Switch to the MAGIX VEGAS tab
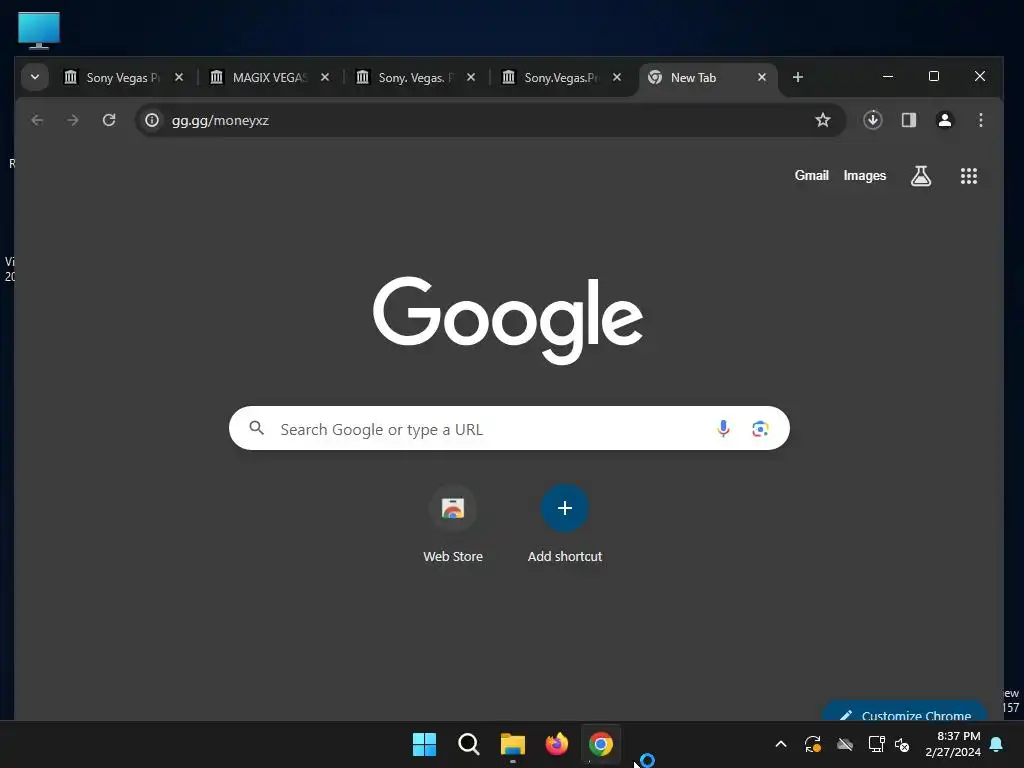The image size is (1024, 768). tap(270, 78)
